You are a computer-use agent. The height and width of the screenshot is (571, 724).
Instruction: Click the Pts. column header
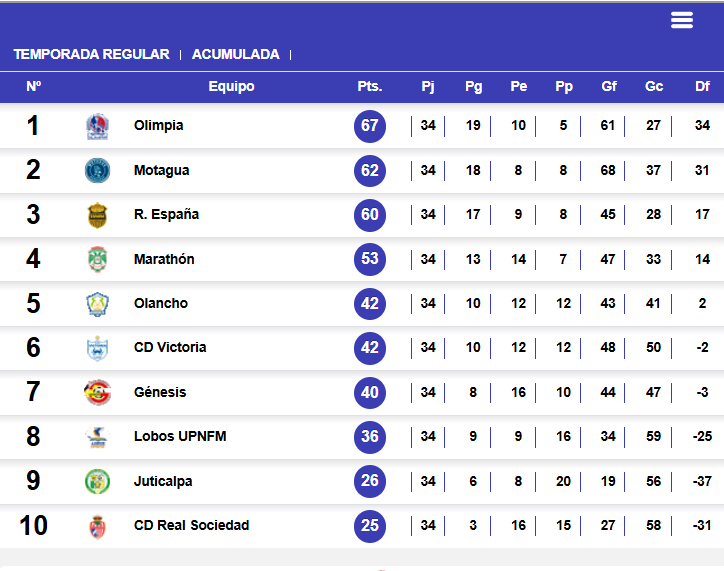point(370,86)
